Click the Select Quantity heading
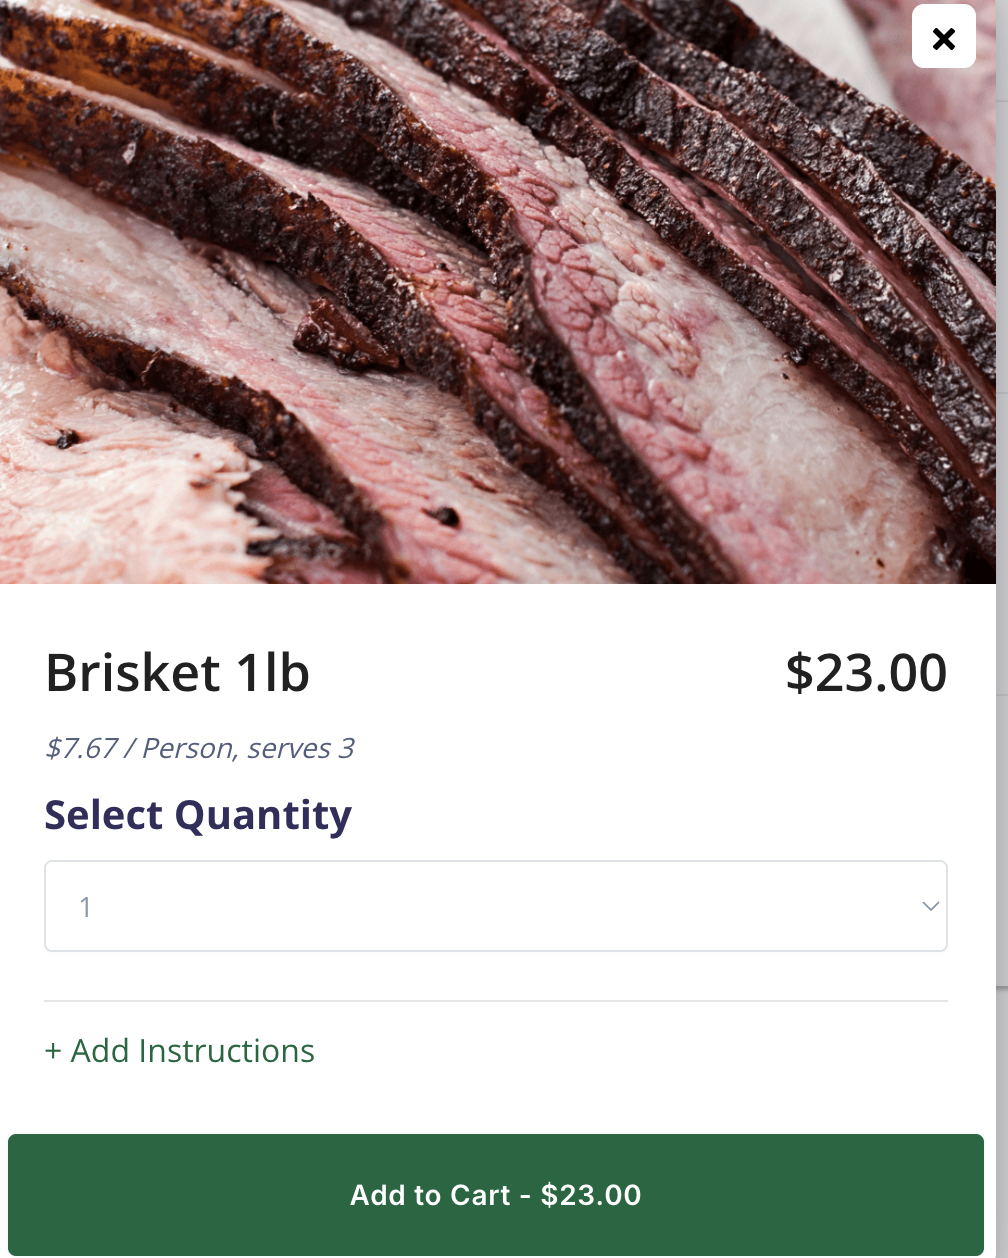This screenshot has height=1258, width=1008. pos(198,815)
